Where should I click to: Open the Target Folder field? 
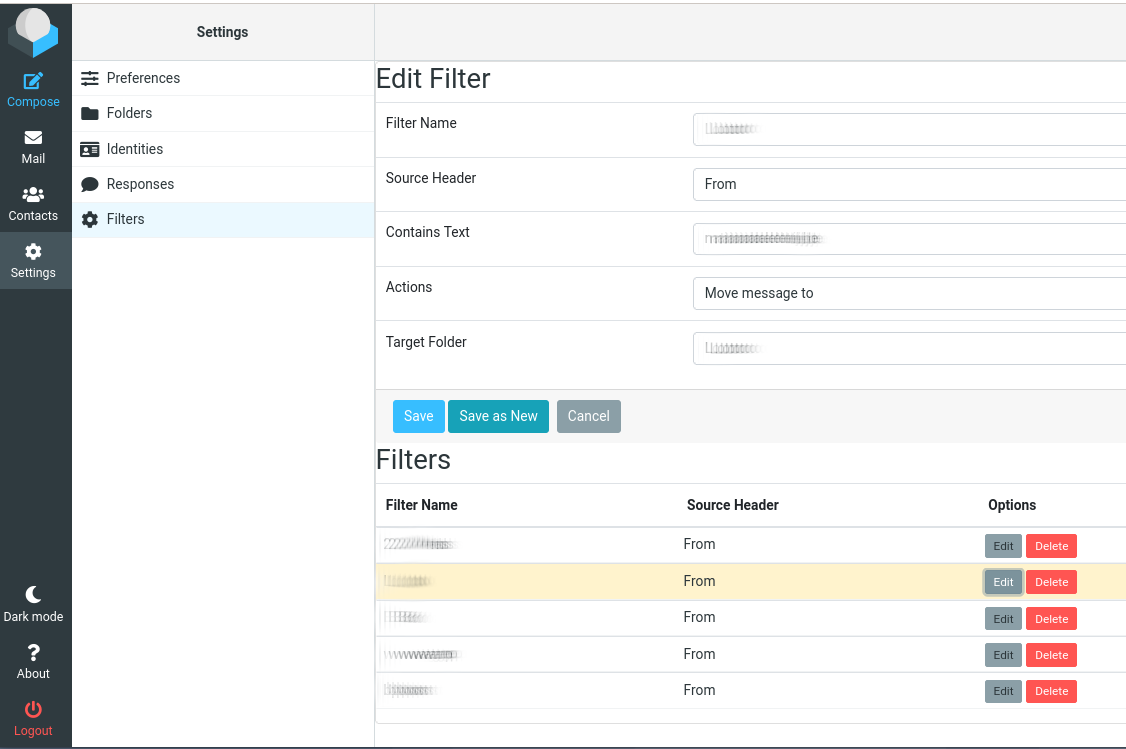[909, 348]
